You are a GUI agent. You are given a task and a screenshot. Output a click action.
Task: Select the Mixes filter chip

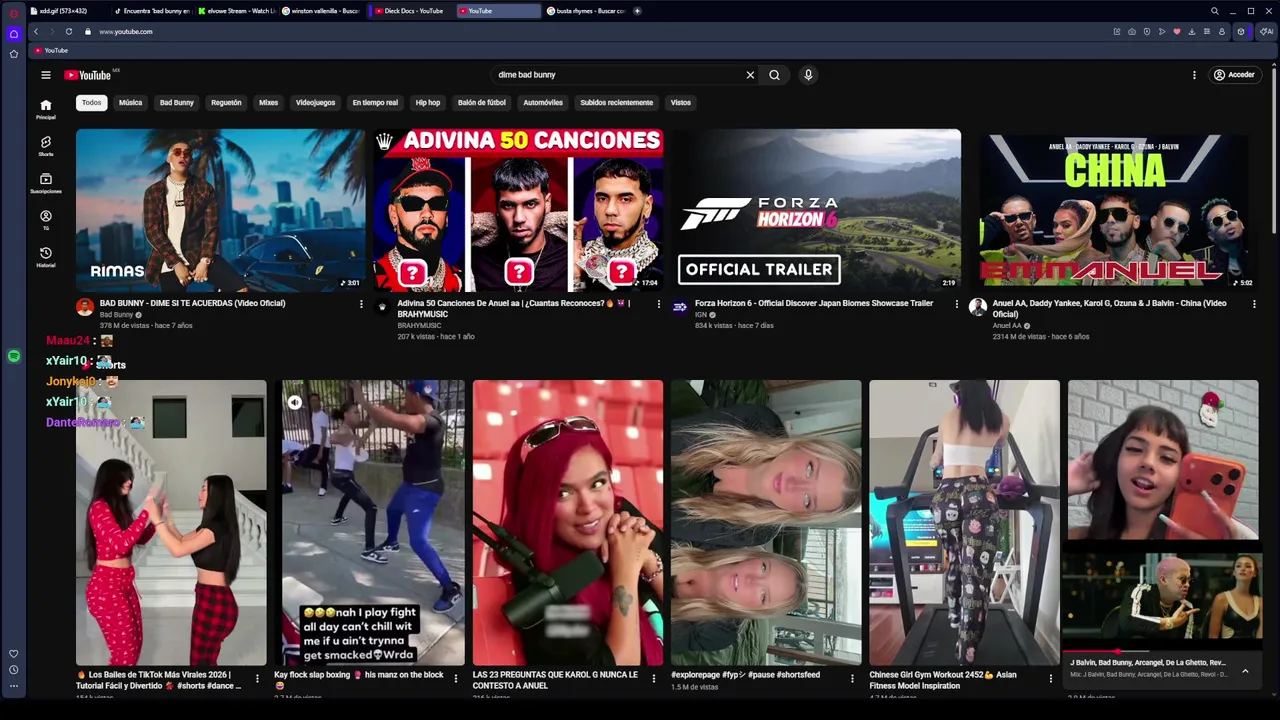click(x=269, y=102)
